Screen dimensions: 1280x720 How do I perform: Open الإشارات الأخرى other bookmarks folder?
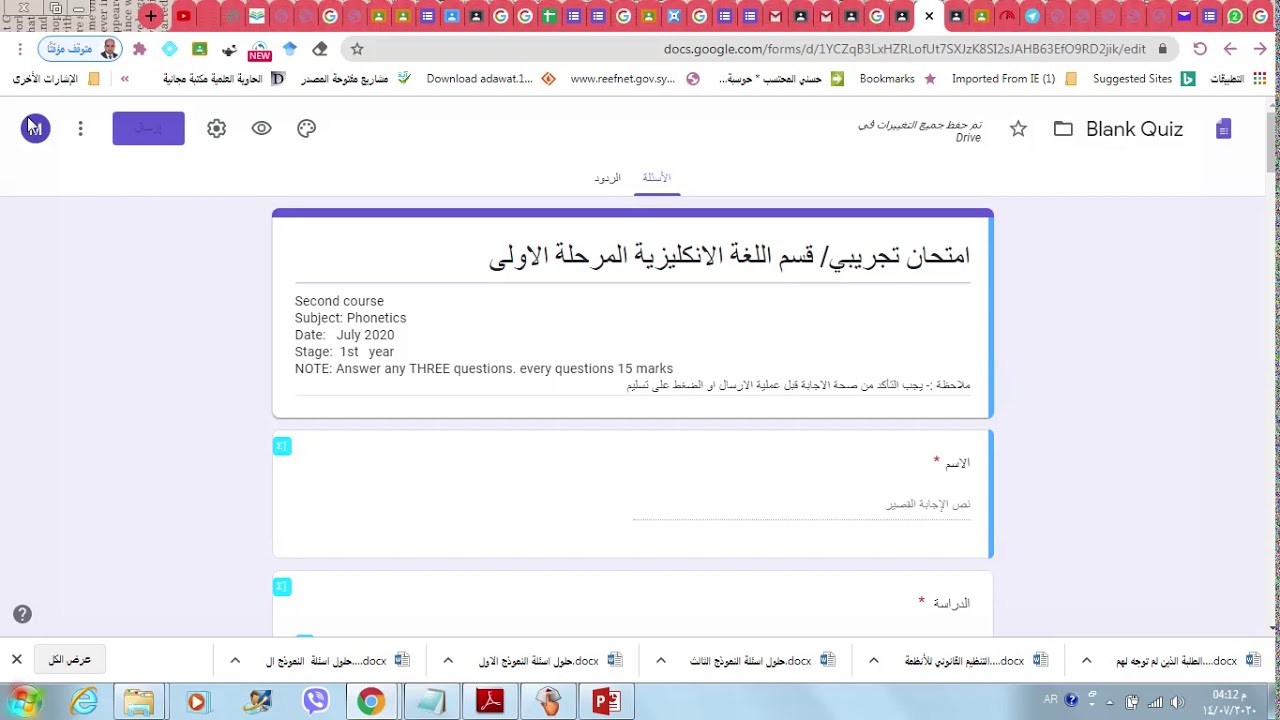point(56,79)
